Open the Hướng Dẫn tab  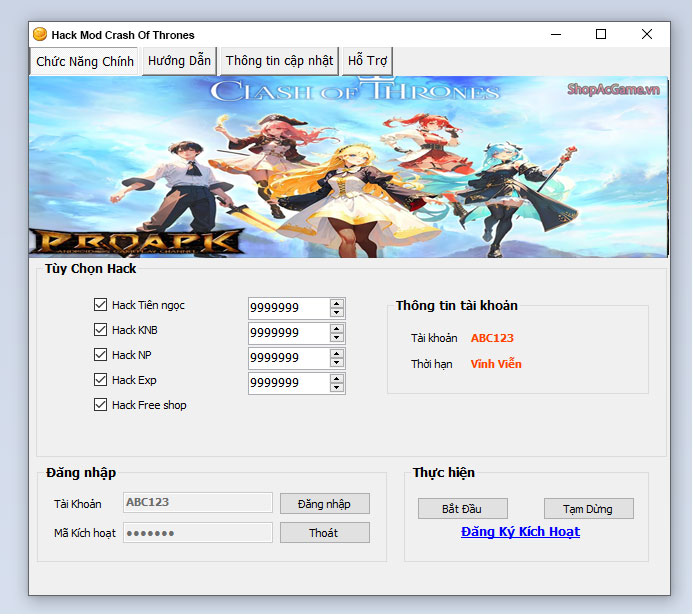(179, 61)
